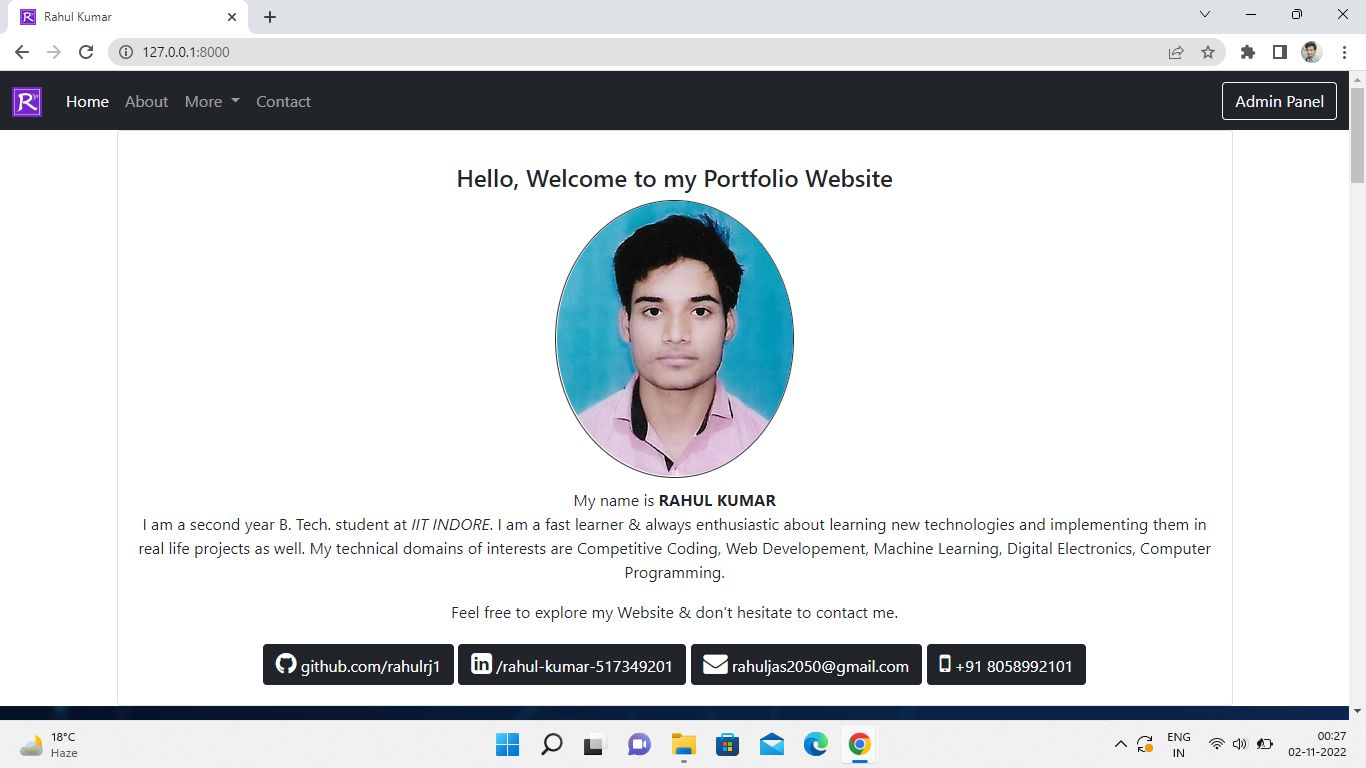Open the Chrome browser tab list chevron
1366x768 pixels.
(1204, 14)
